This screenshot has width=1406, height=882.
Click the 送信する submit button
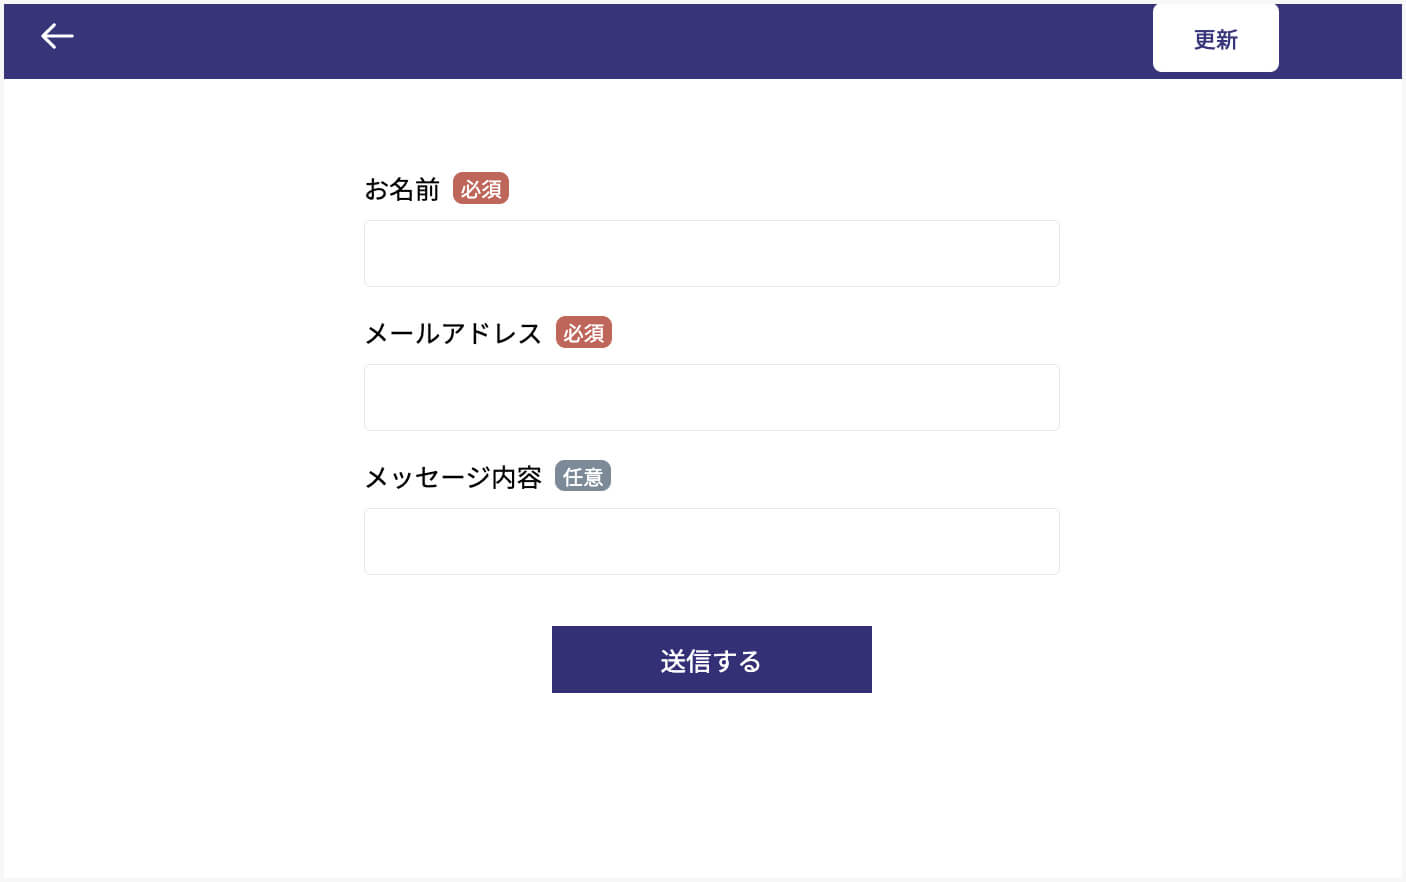point(711,660)
